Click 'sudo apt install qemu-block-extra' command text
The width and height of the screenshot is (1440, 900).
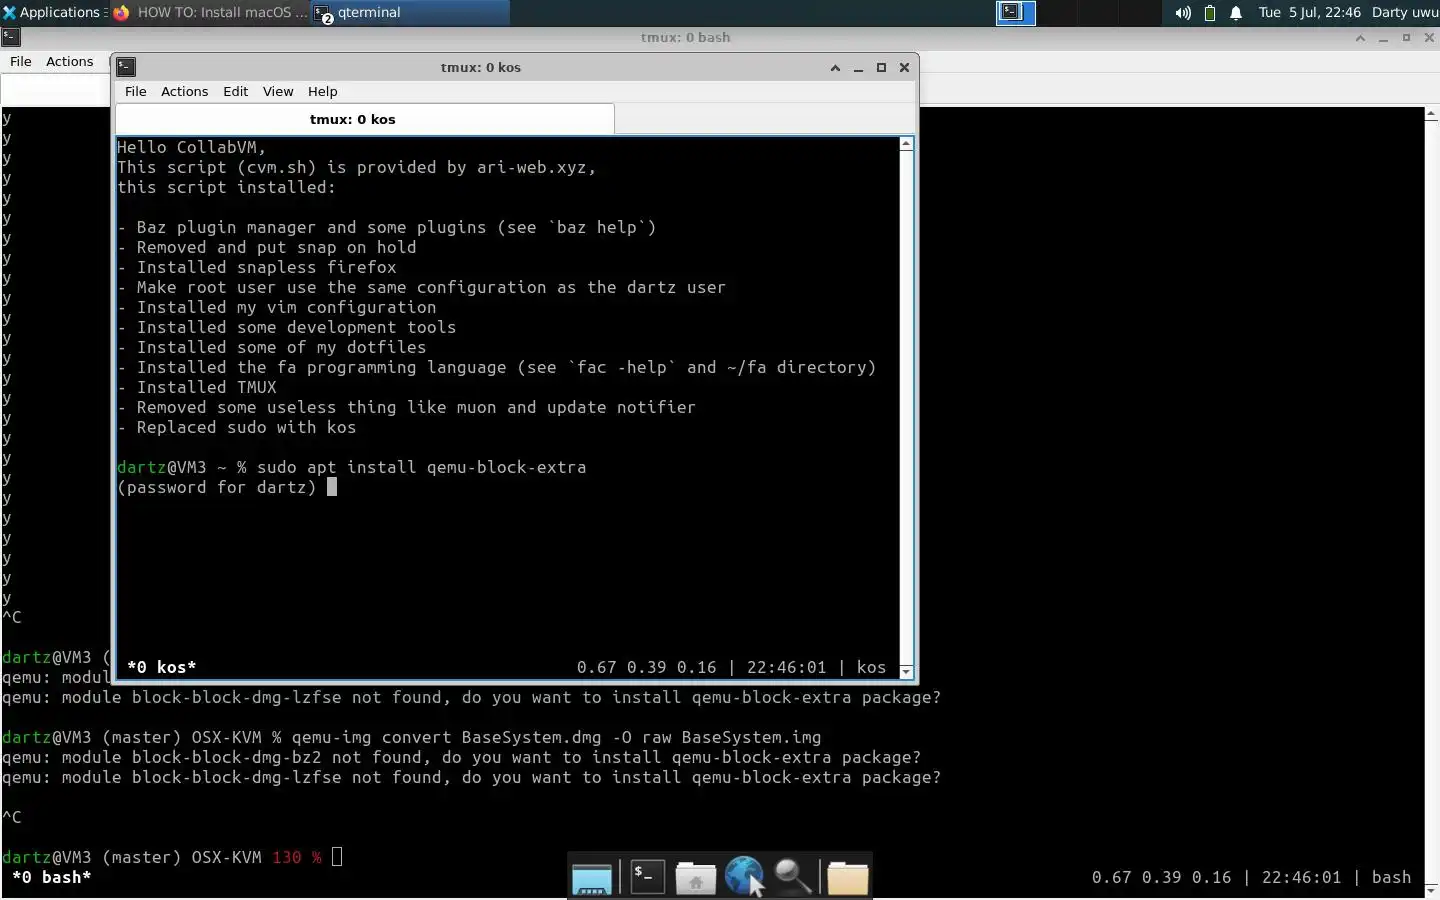click(x=421, y=467)
